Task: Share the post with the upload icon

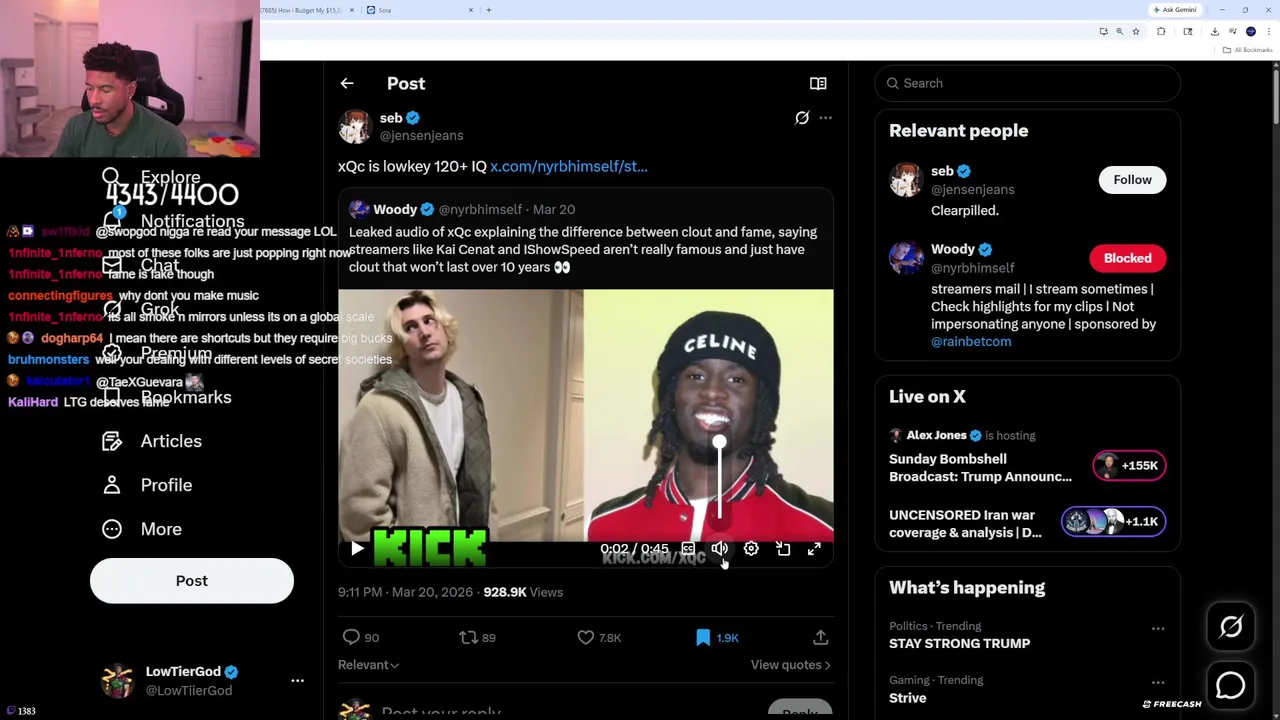Action: pyautogui.click(x=820, y=637)
